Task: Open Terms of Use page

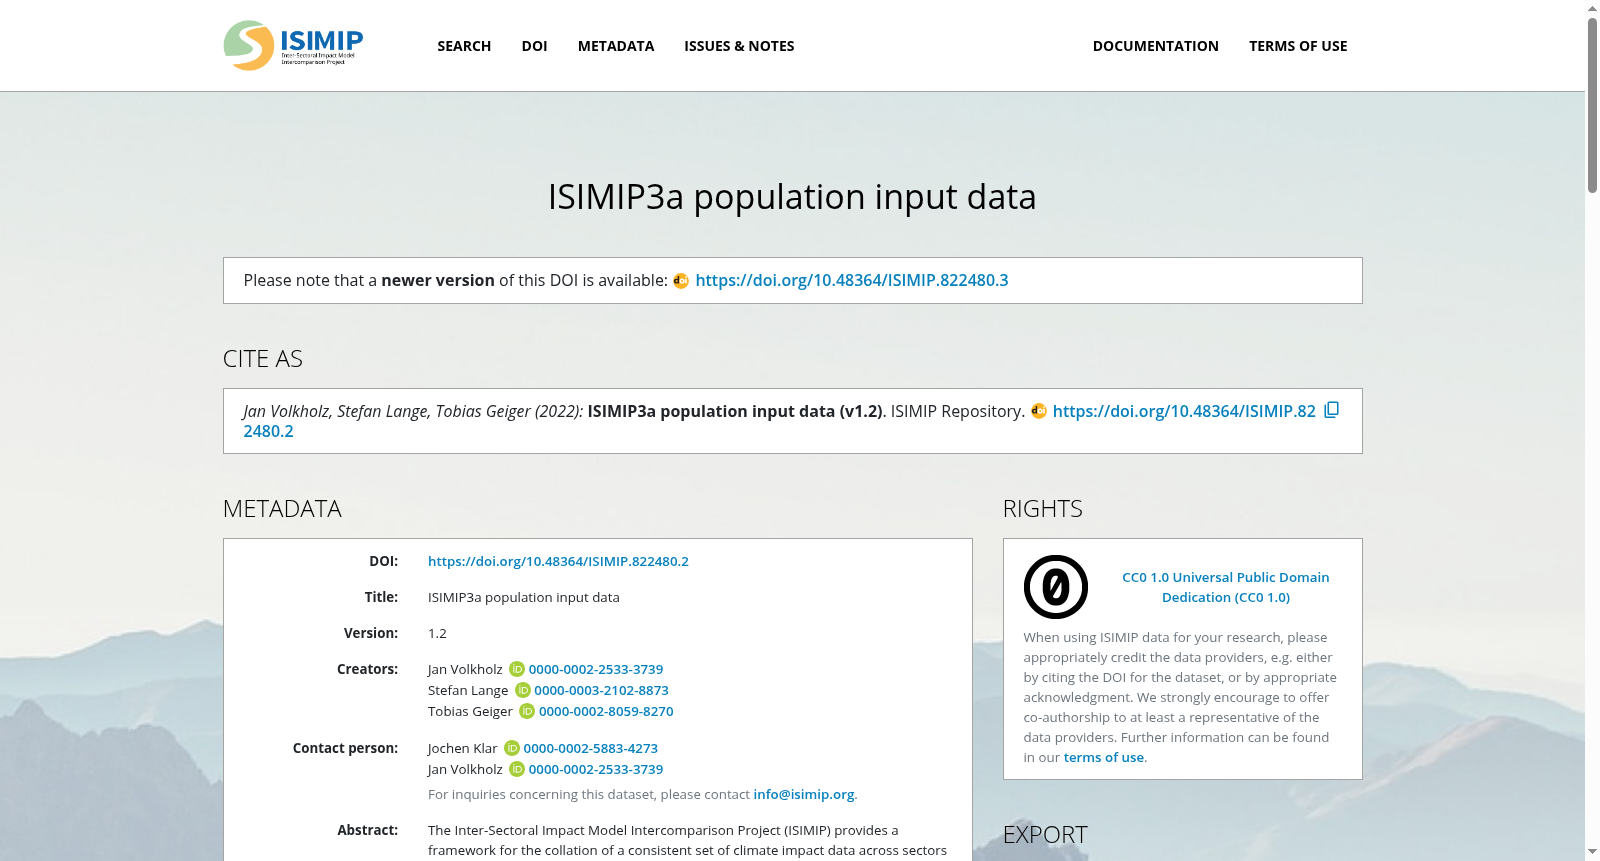Action: [1298, 46]
